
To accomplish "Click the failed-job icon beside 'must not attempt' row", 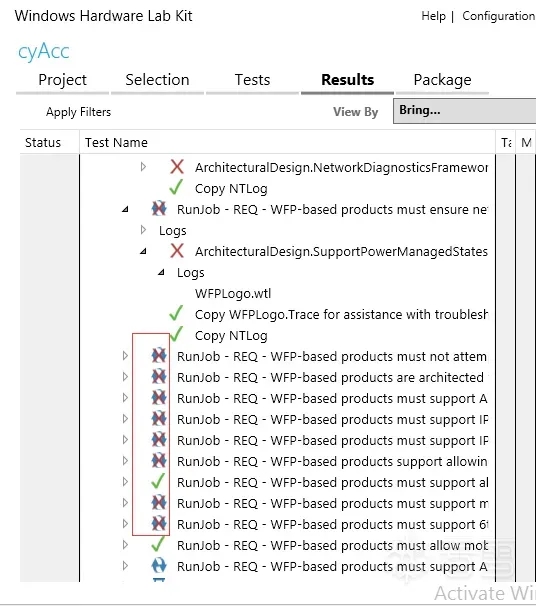I will click(x=159, y=356).
